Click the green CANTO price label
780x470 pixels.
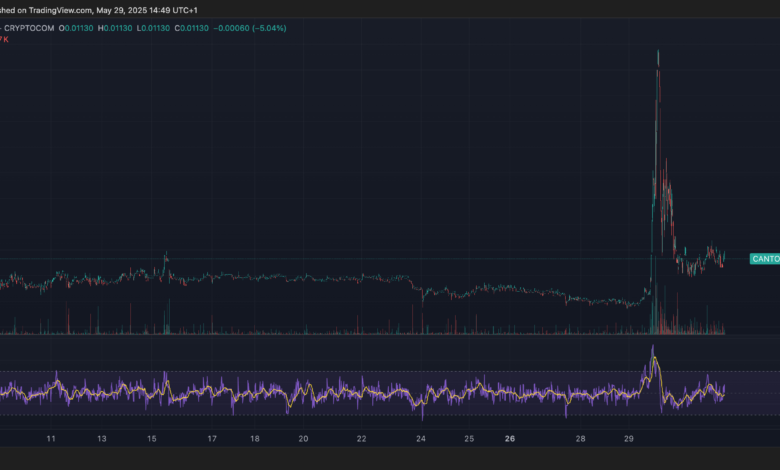pyautogui.click(x=764, y=259)
